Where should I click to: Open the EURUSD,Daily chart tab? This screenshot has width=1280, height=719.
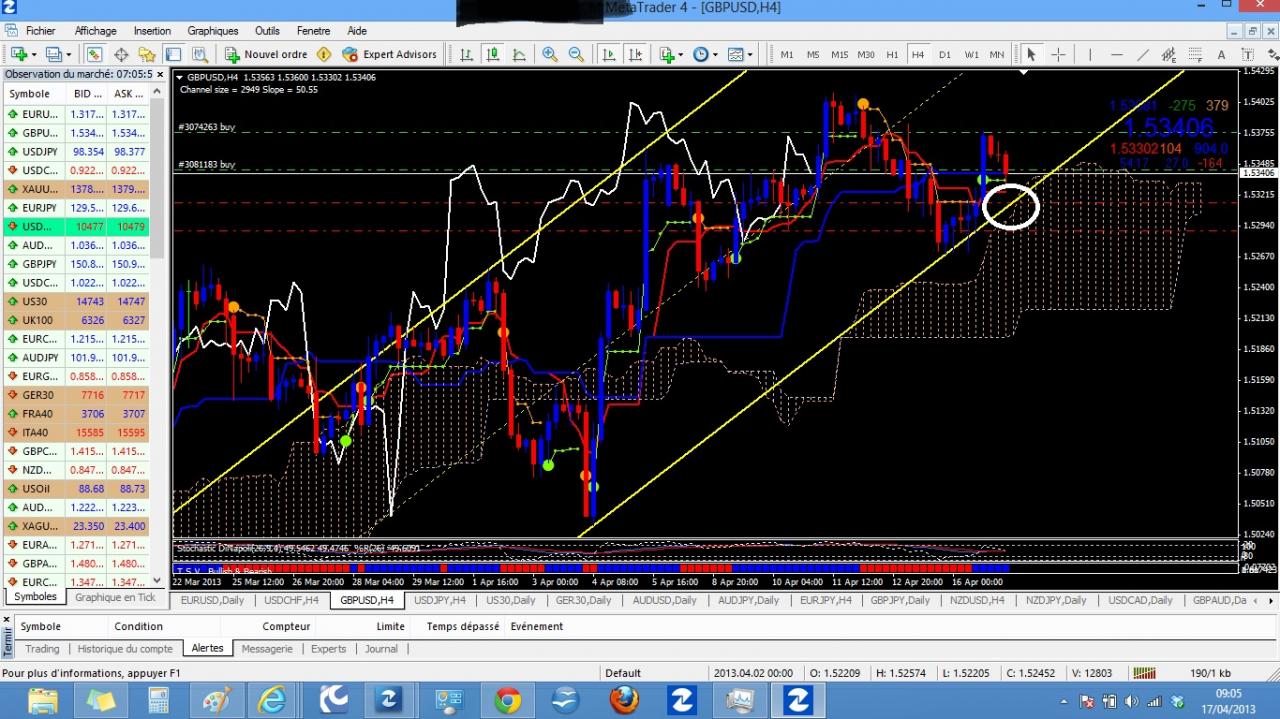click(x=212, y=600)
